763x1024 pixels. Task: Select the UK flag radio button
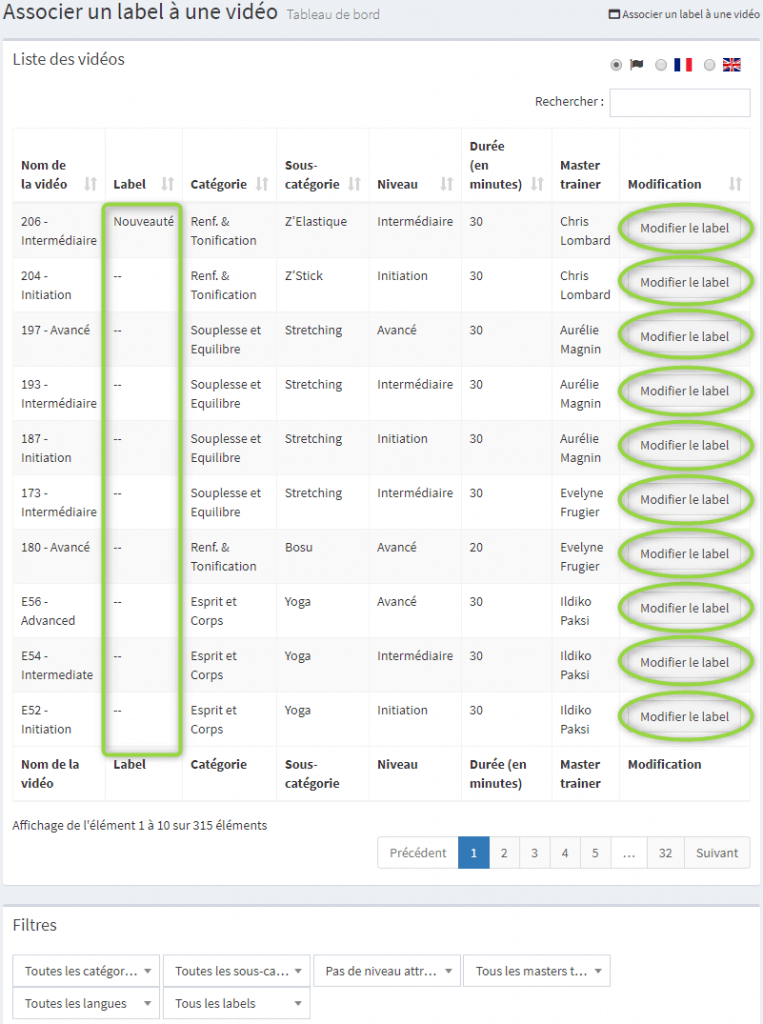[x=710, y=65]
